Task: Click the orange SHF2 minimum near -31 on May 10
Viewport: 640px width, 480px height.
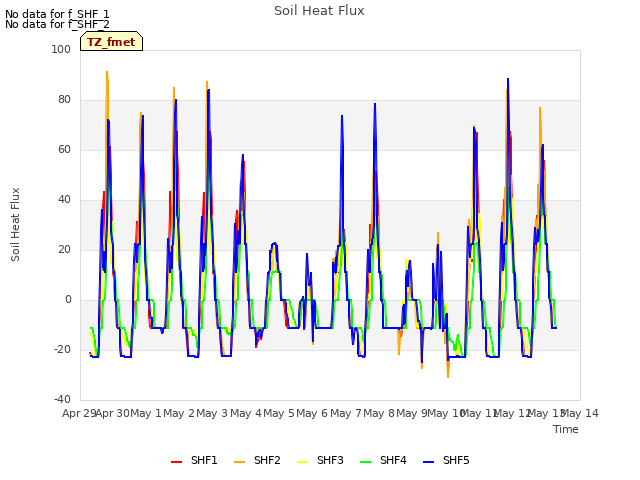Action: point(448,377)
